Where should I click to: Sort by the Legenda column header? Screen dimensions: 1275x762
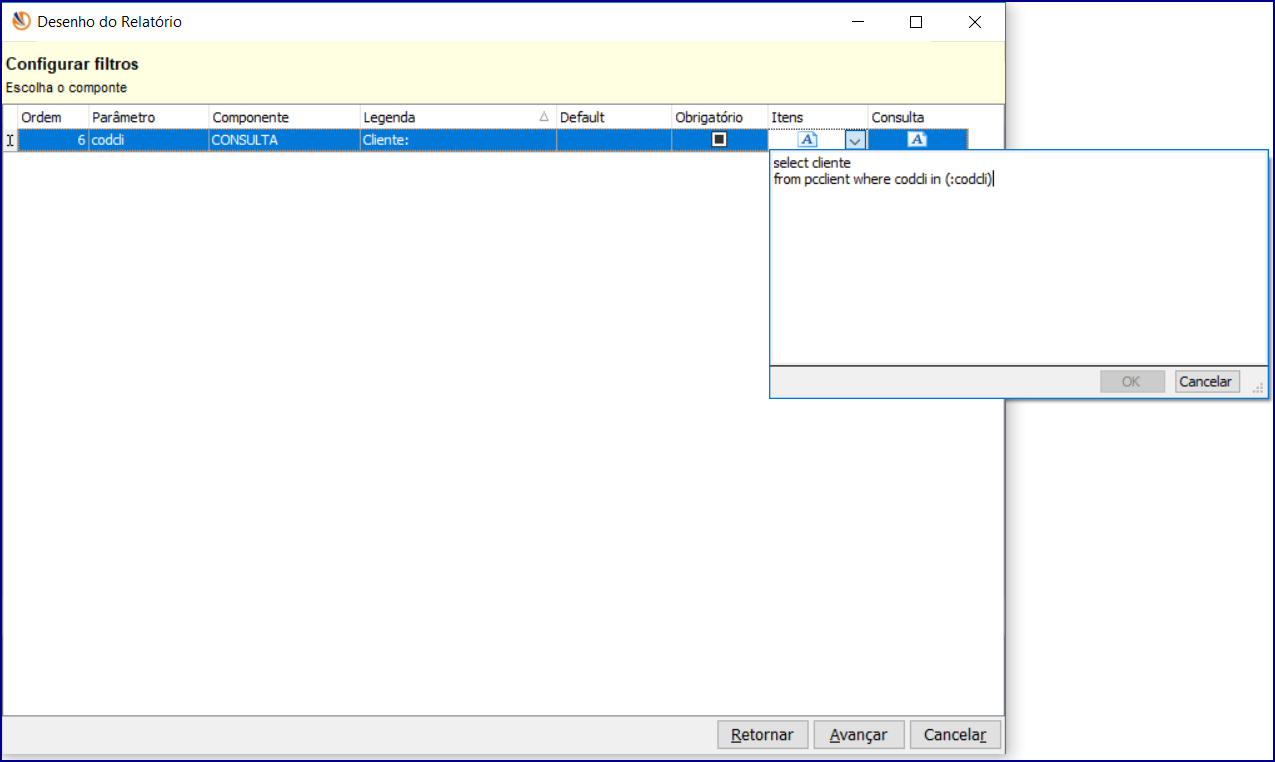457,117
